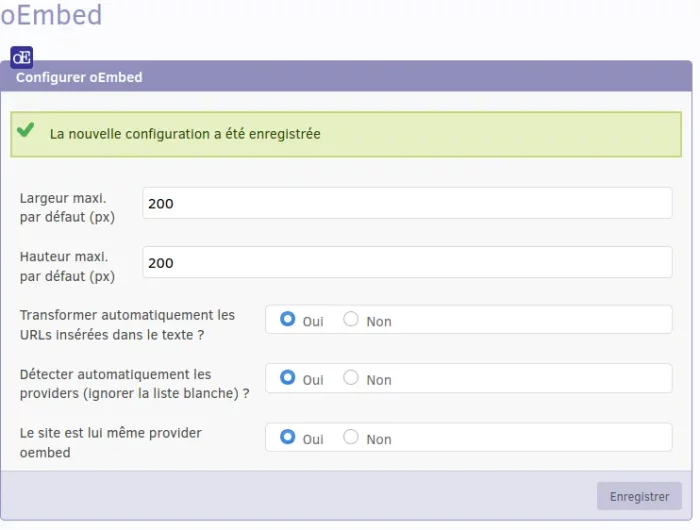The height and width of the screenshot is (530, 700).
Task: Select Oui for site as oembed provider
Action: (x=288, y=437)
